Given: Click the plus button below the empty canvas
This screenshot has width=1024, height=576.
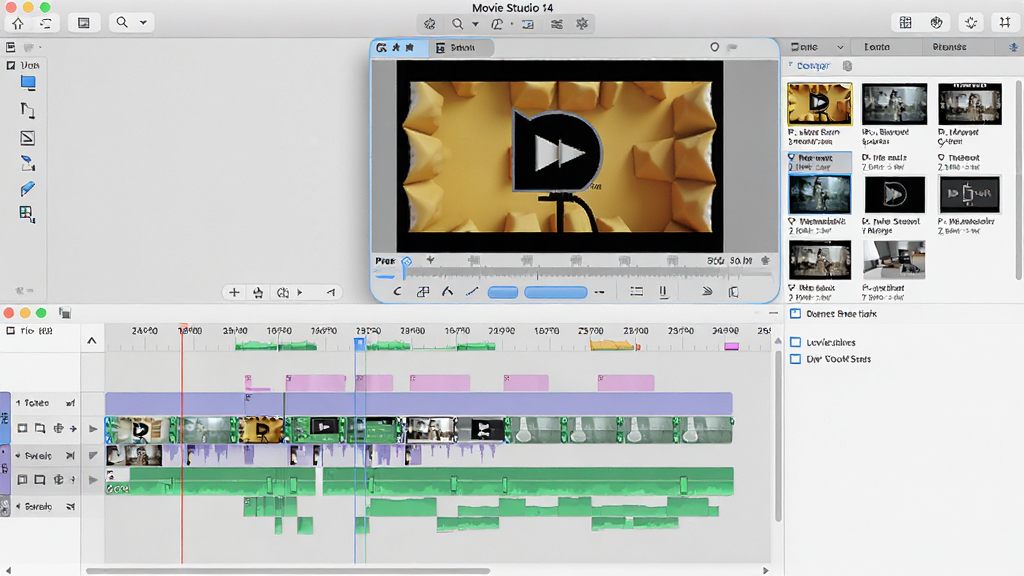Looking at the screenshot, I should tap(234, 293).
